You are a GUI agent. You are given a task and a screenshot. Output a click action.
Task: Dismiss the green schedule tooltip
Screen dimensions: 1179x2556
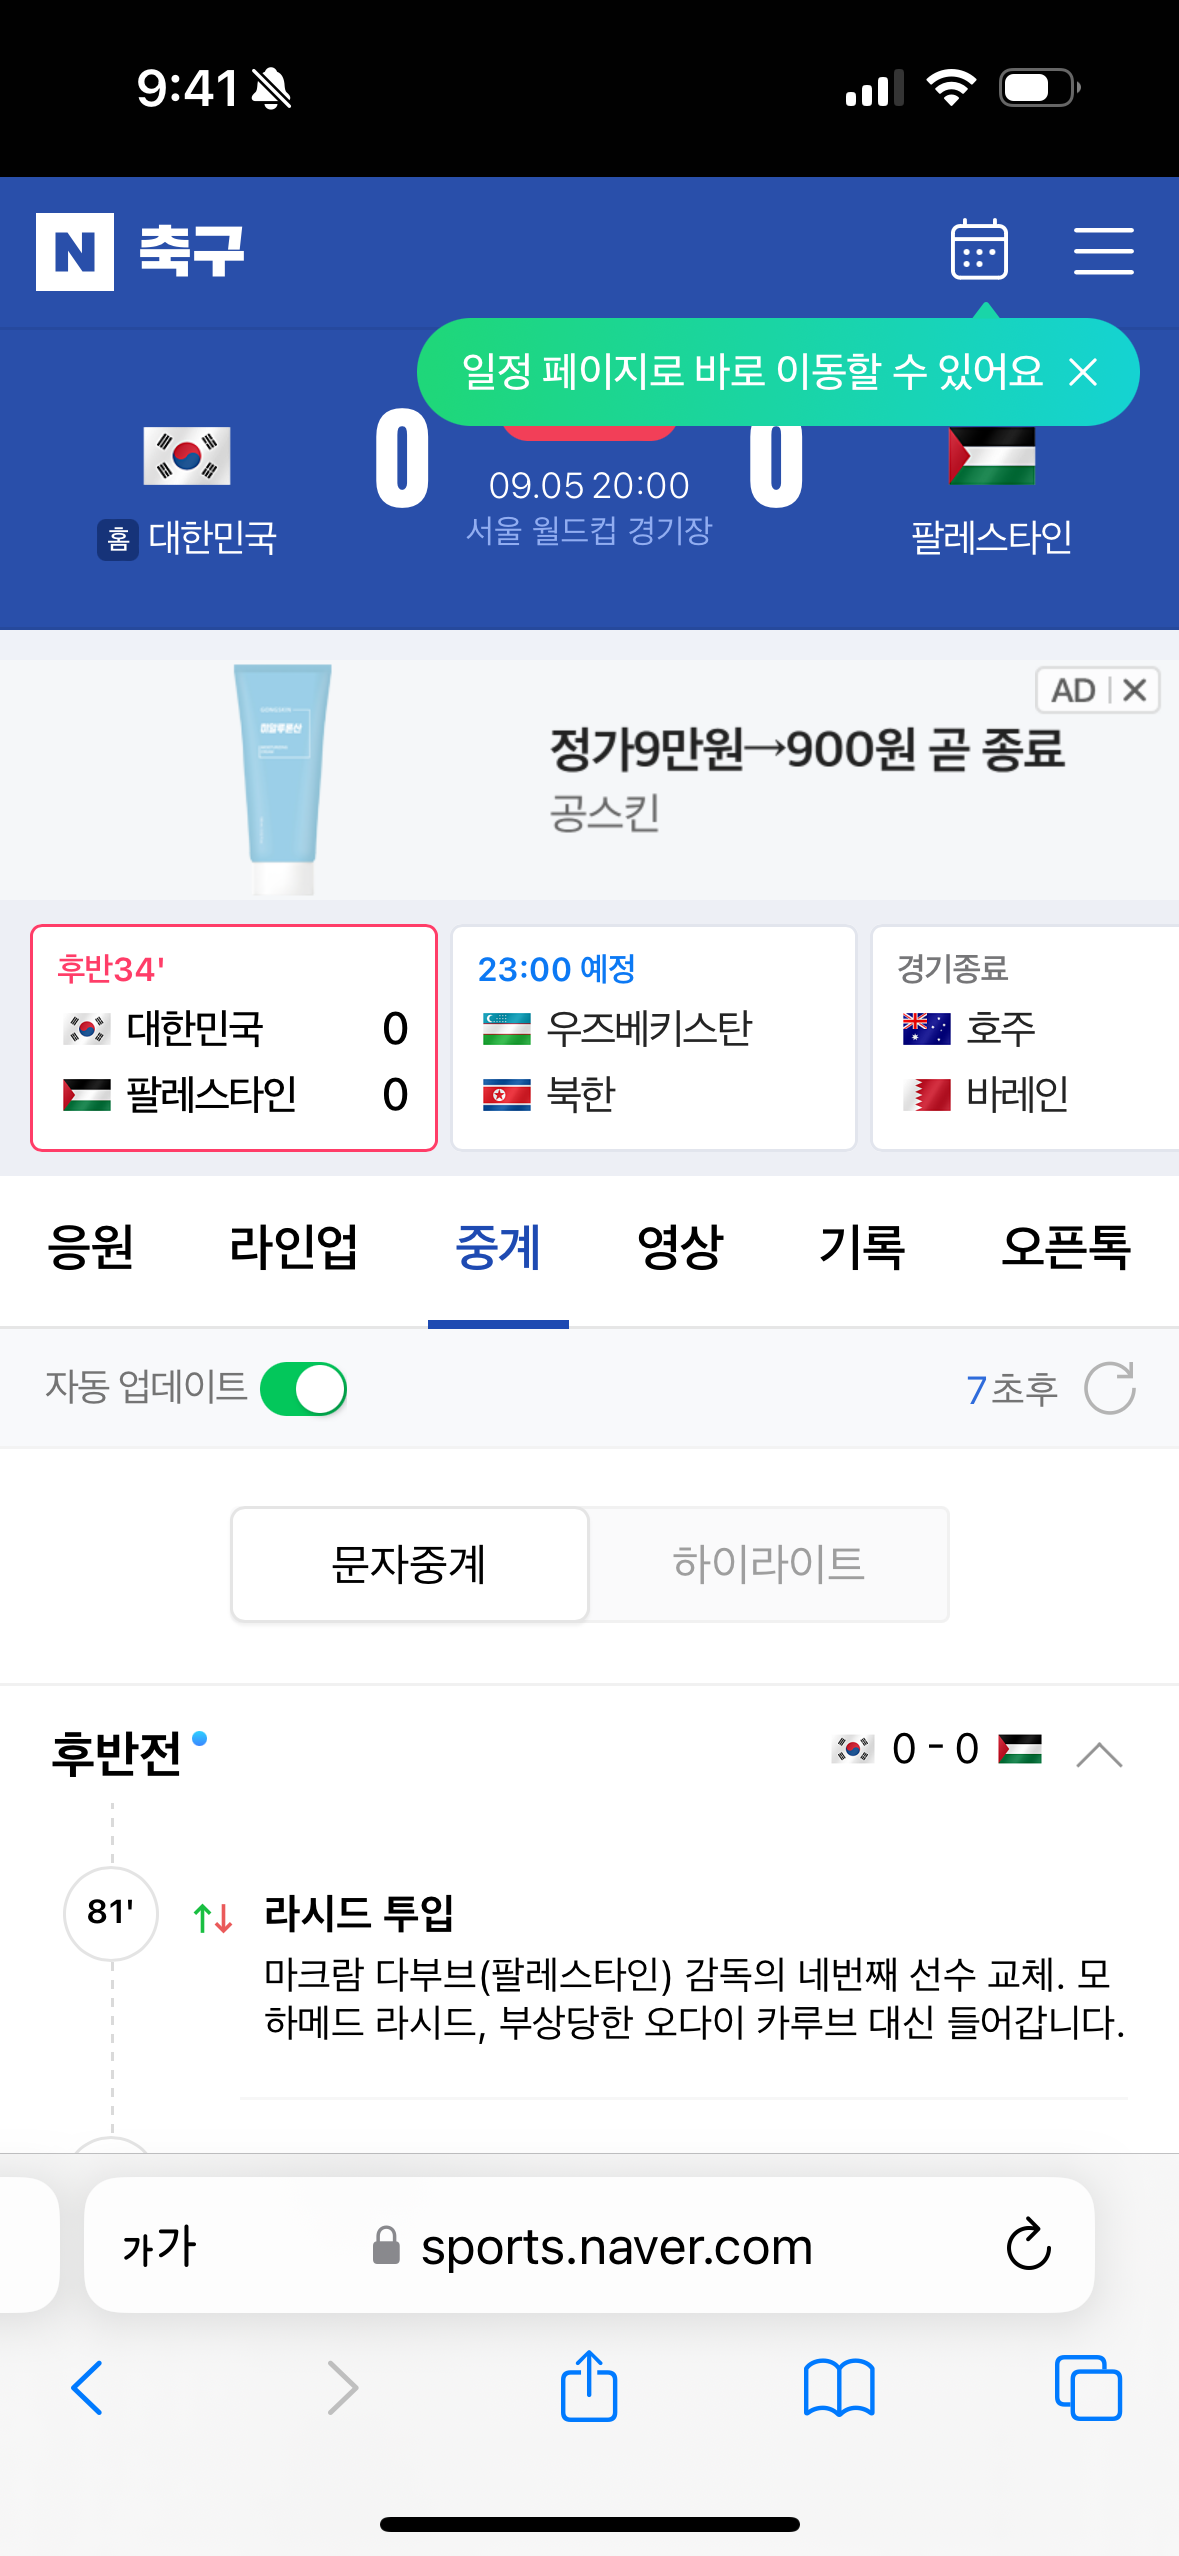(1083, 372)
